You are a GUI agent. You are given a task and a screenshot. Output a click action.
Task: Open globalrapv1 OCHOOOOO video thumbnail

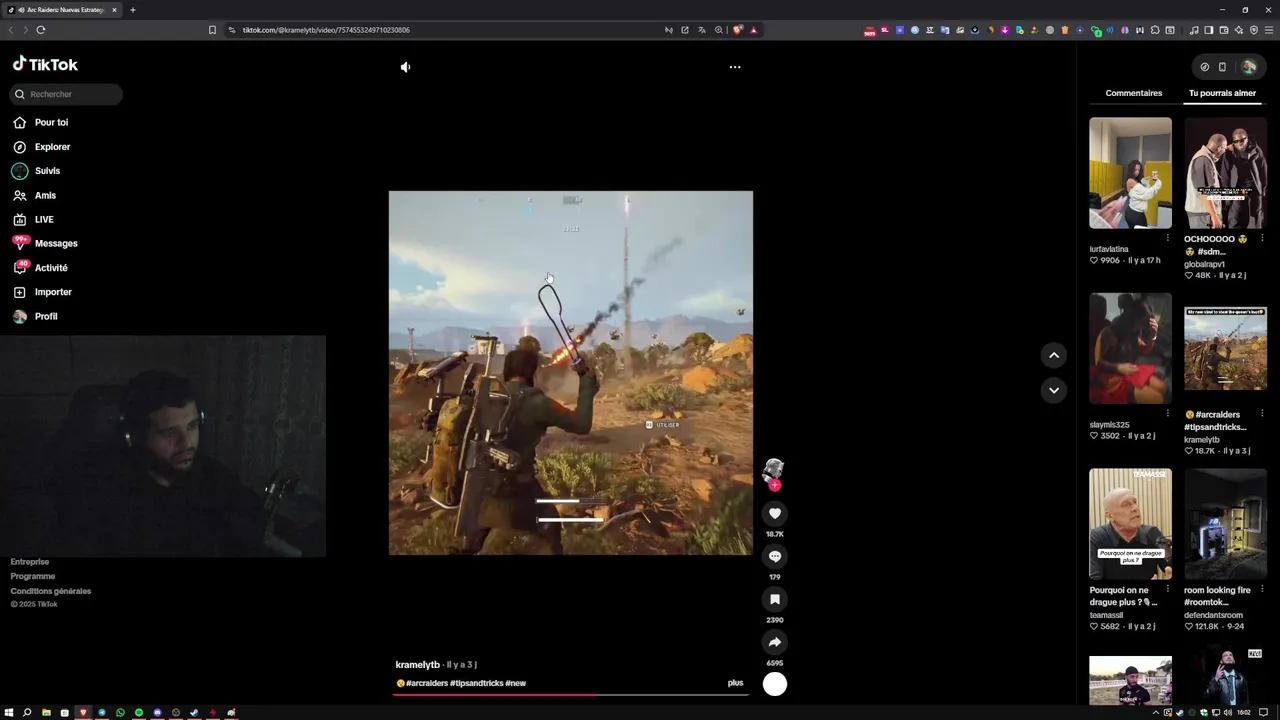1225,173
